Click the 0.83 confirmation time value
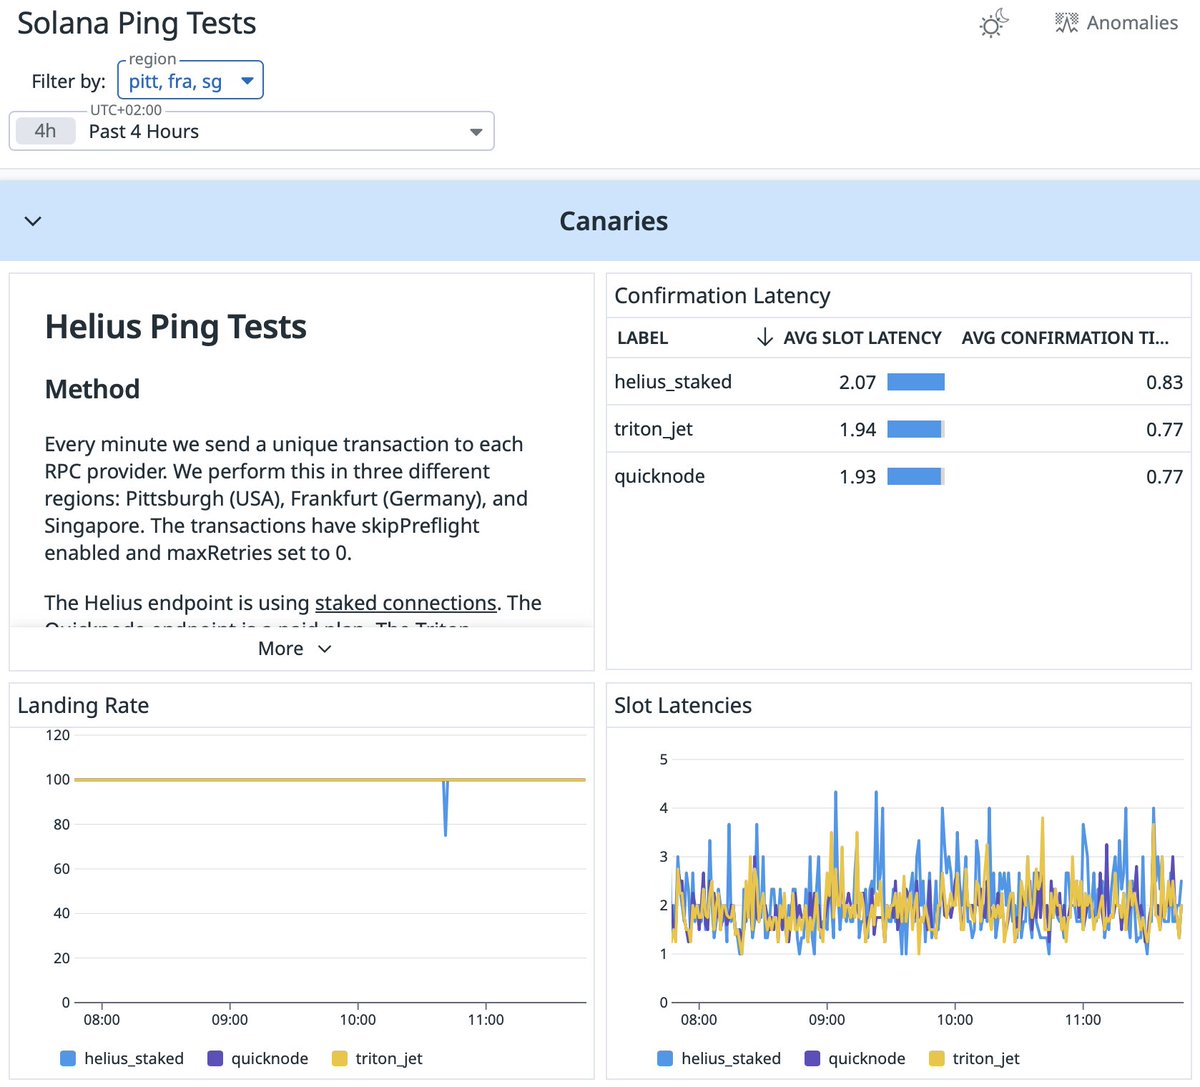 click(1164, 382)
